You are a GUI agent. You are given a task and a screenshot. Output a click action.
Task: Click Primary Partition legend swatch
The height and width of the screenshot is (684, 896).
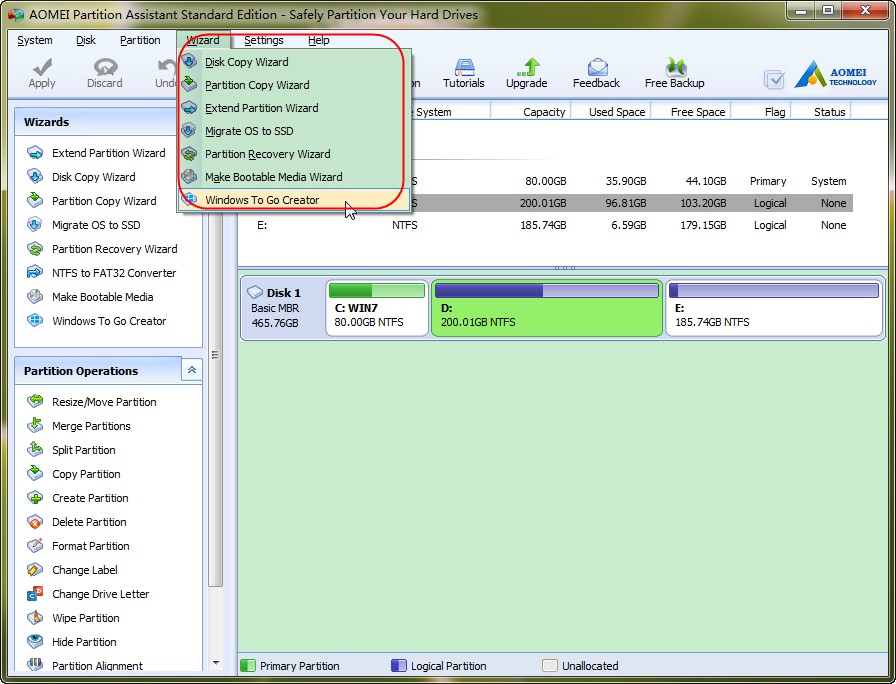[248, 666]
